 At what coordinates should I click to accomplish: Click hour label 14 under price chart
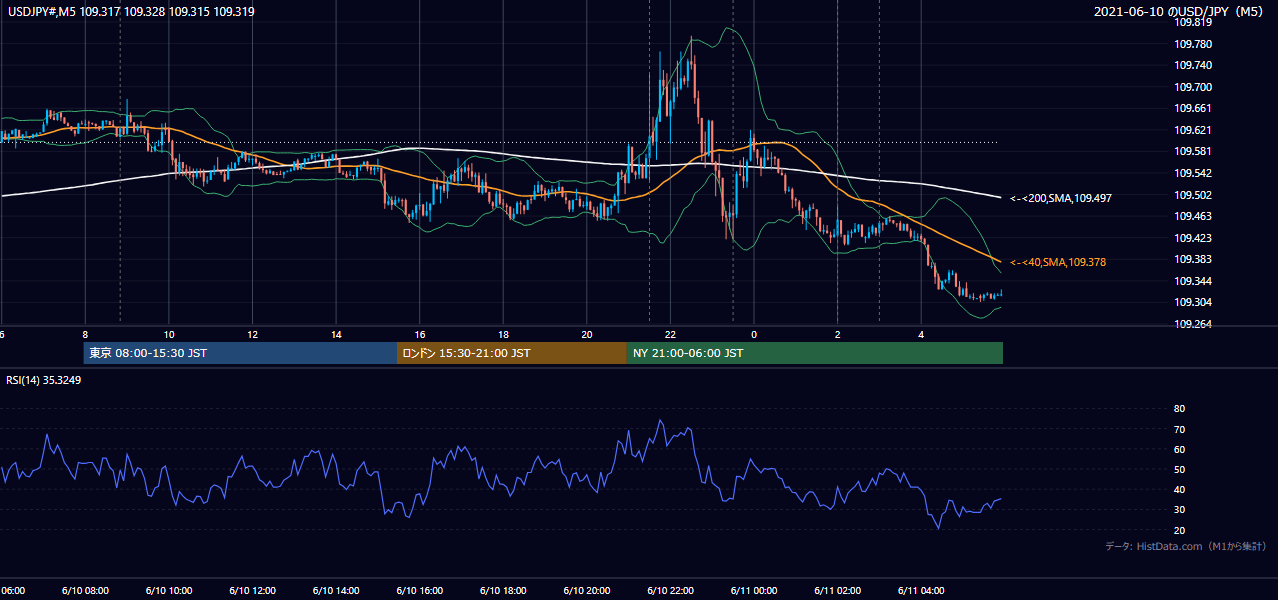coord(336,335)
